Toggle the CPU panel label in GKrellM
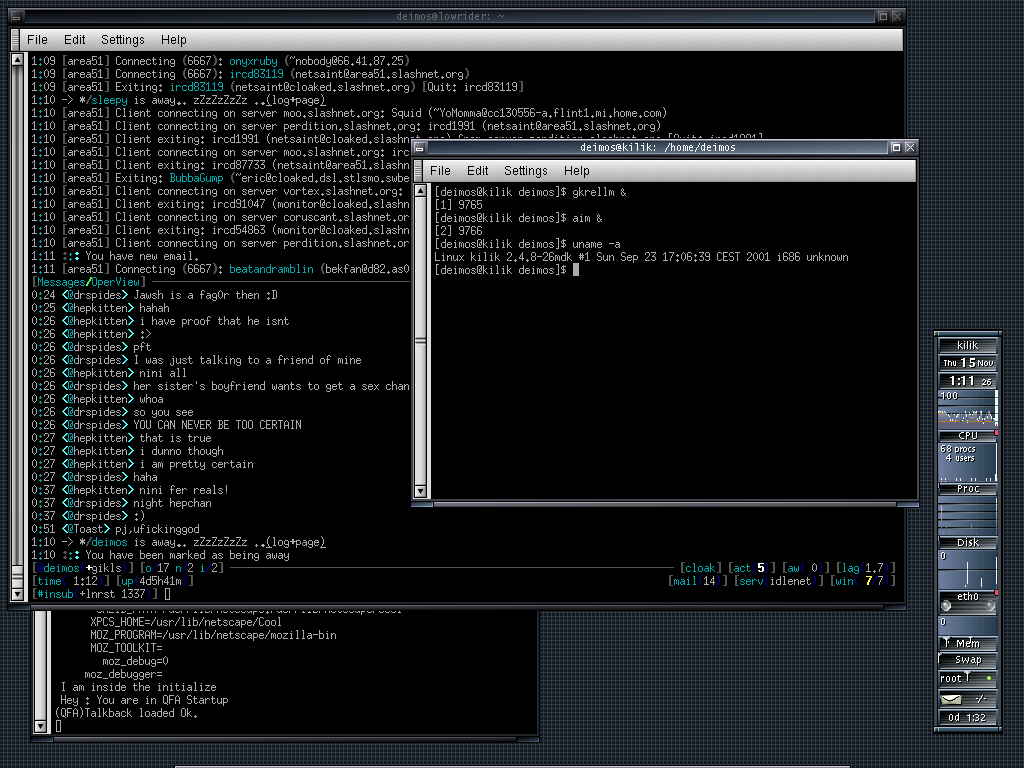 [x=967, y=435]
